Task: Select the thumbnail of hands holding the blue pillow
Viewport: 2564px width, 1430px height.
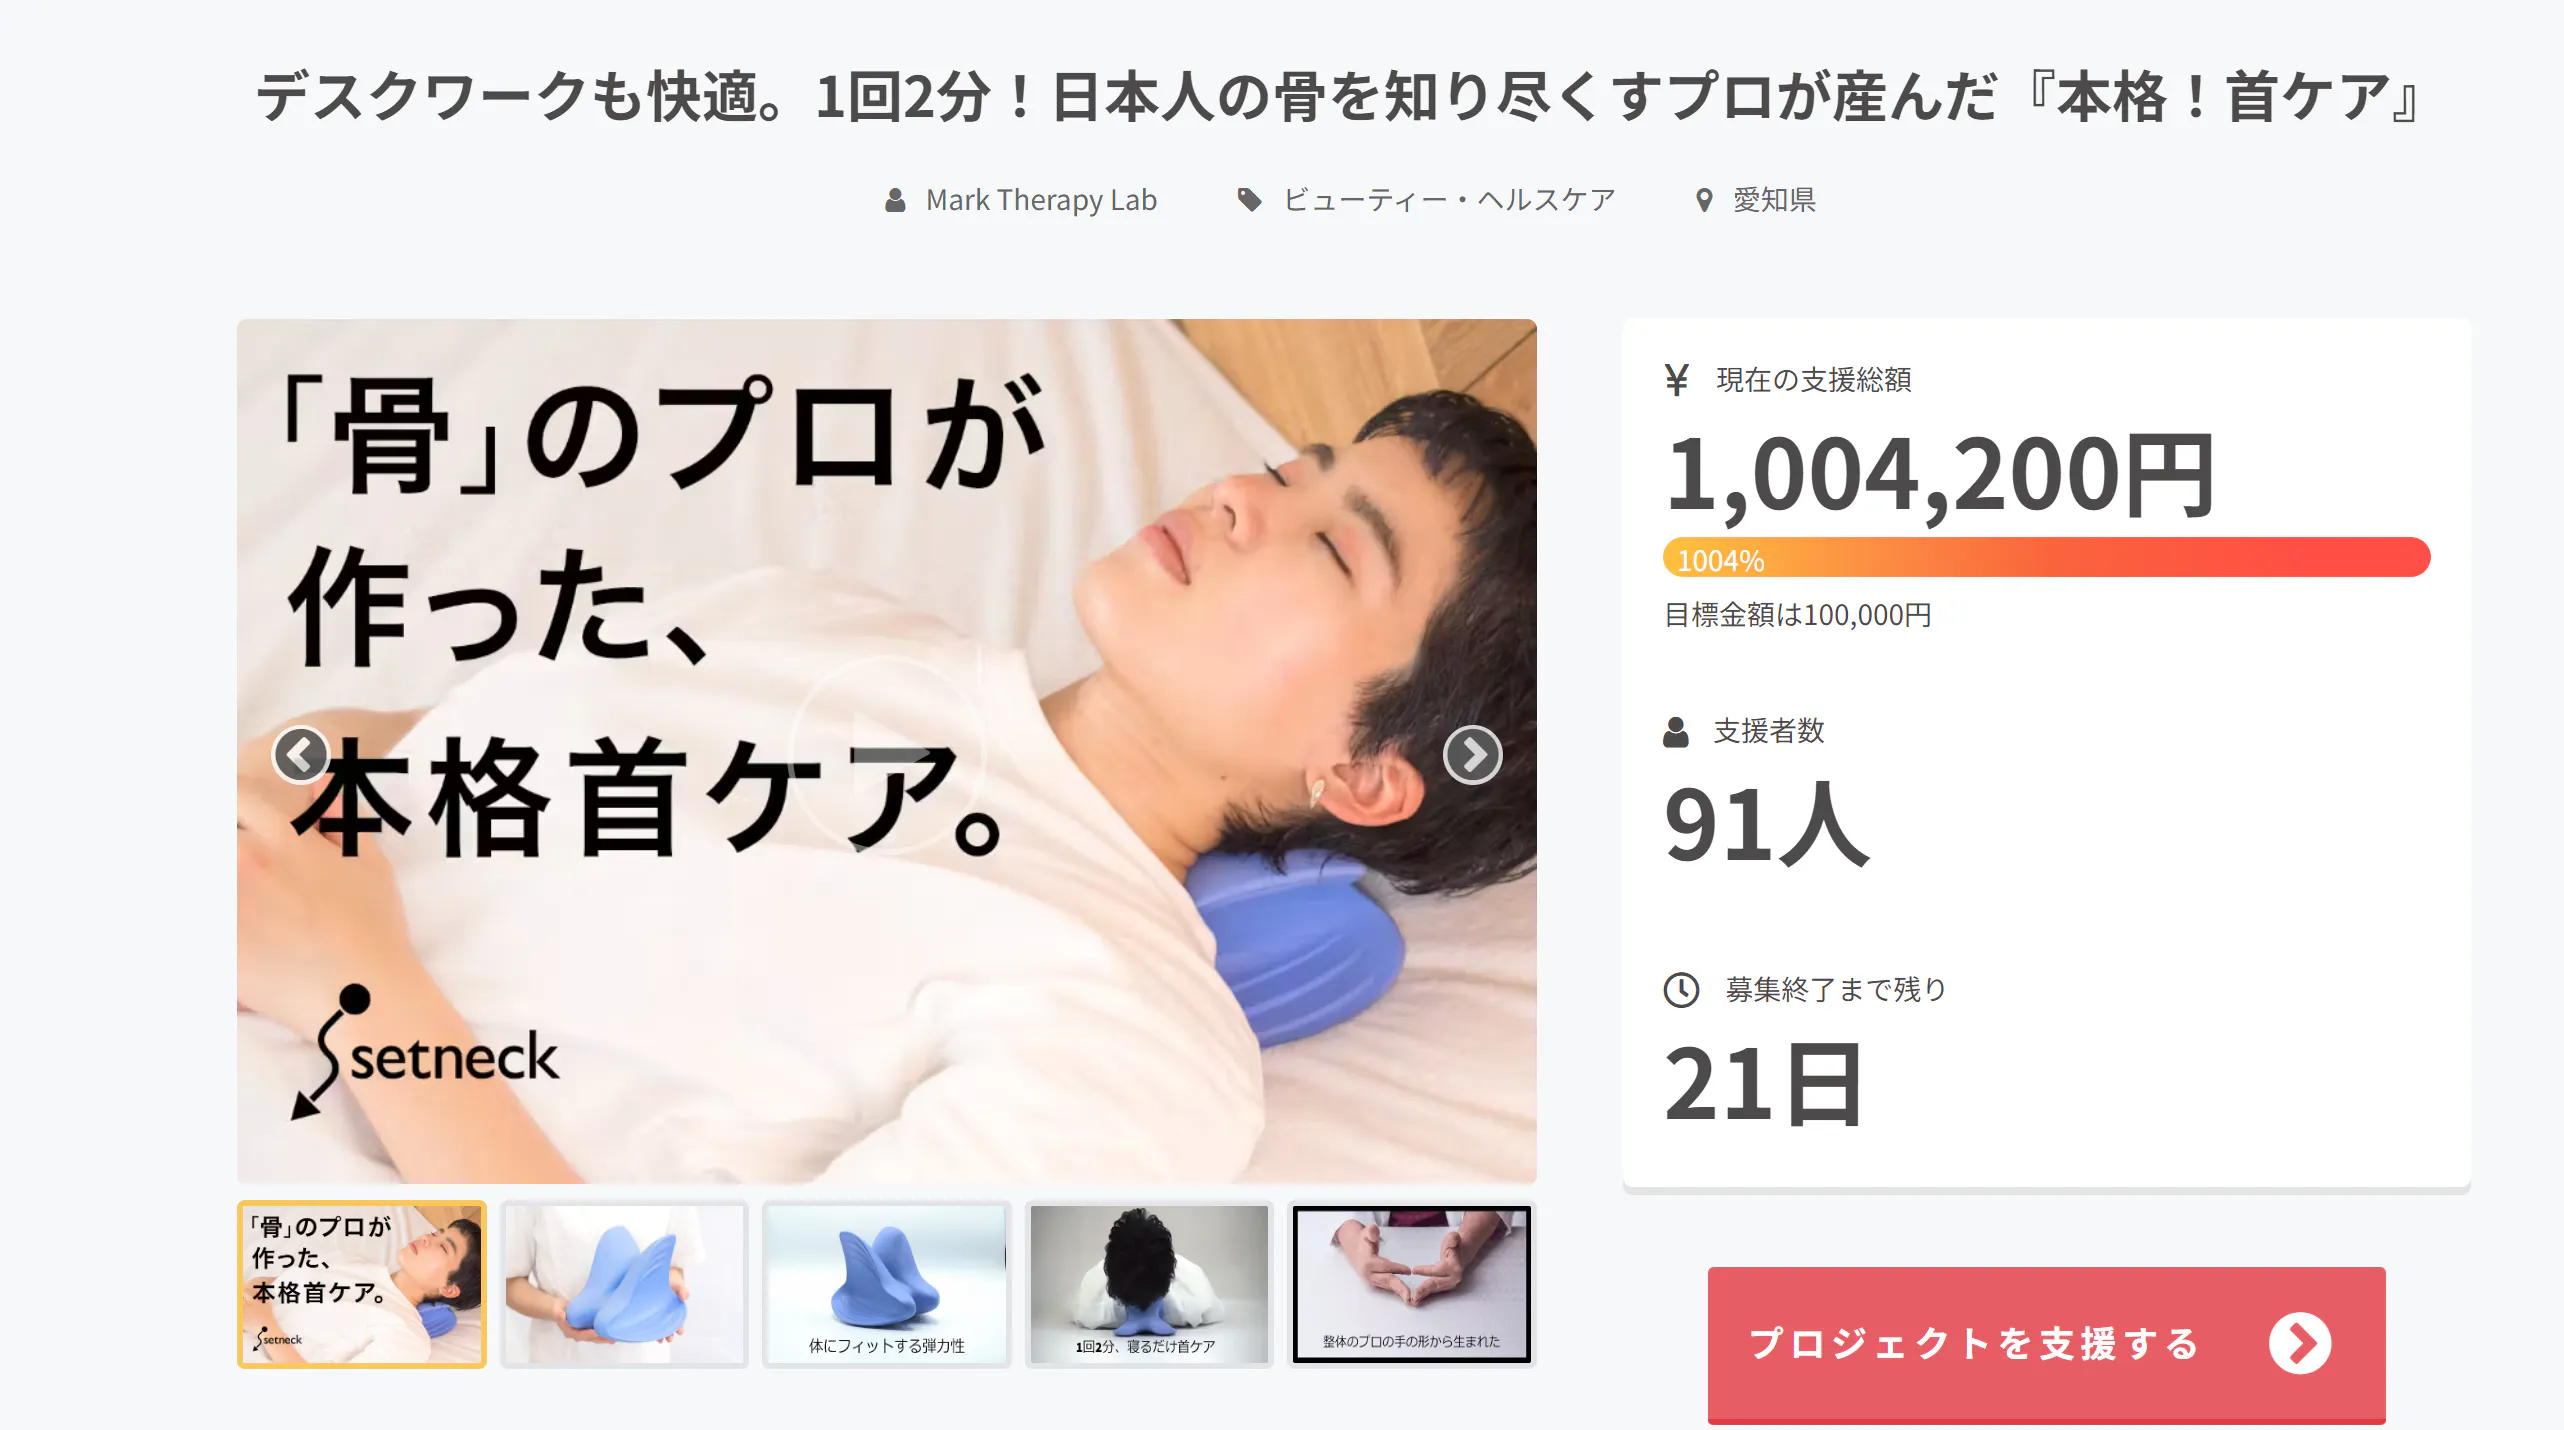Action: [624, 1284]
